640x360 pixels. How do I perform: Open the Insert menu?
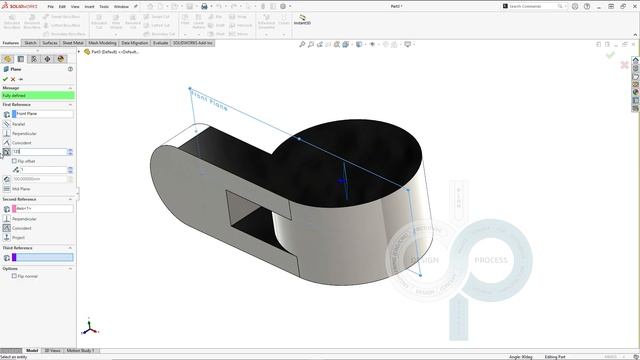(x=89, y=7)
